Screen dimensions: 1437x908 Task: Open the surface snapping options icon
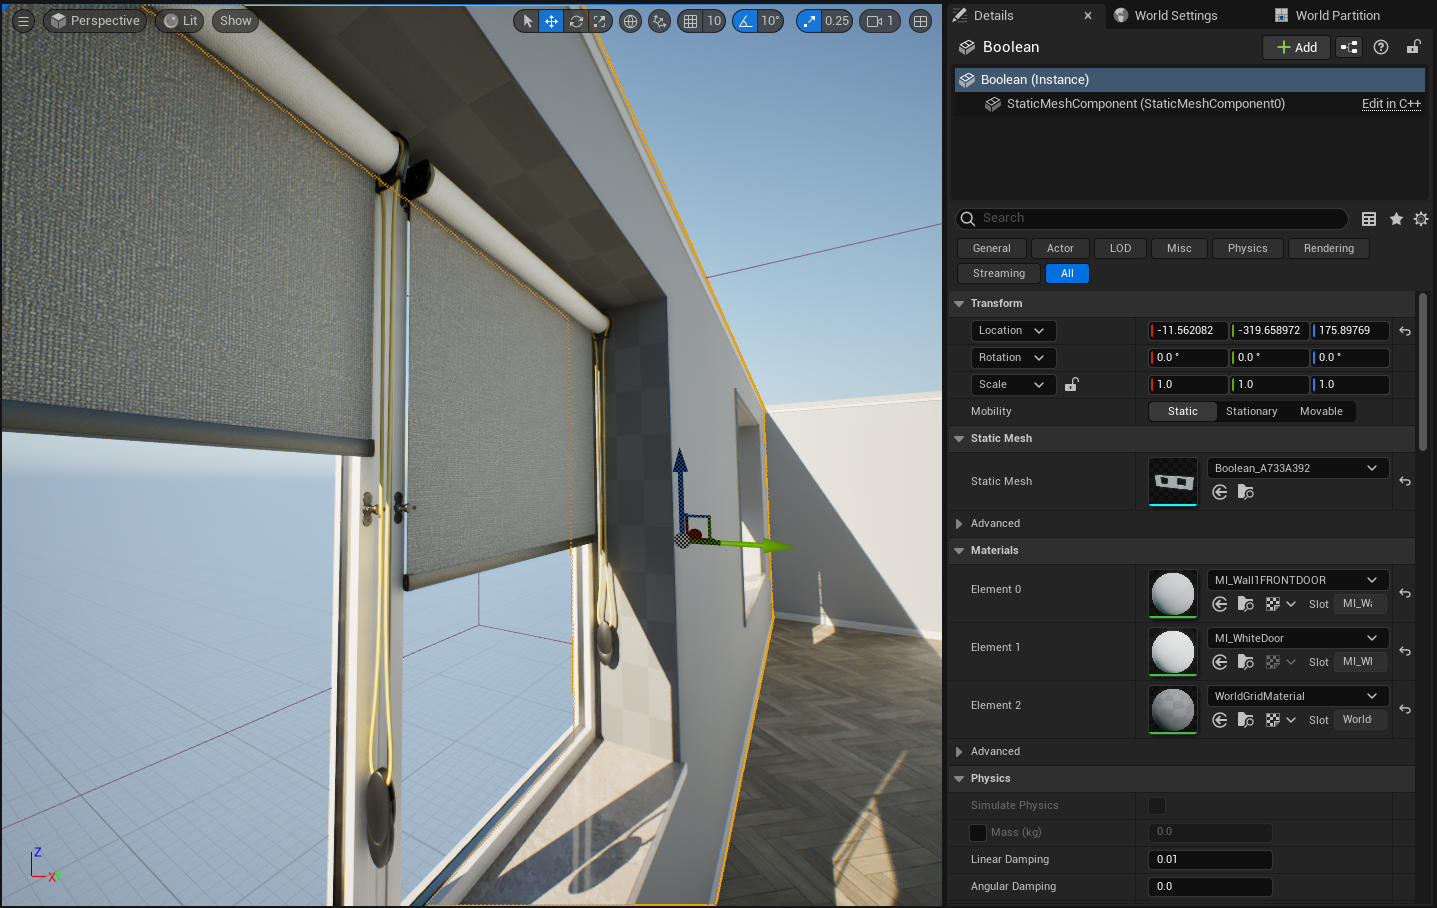[x=659, y=21]
